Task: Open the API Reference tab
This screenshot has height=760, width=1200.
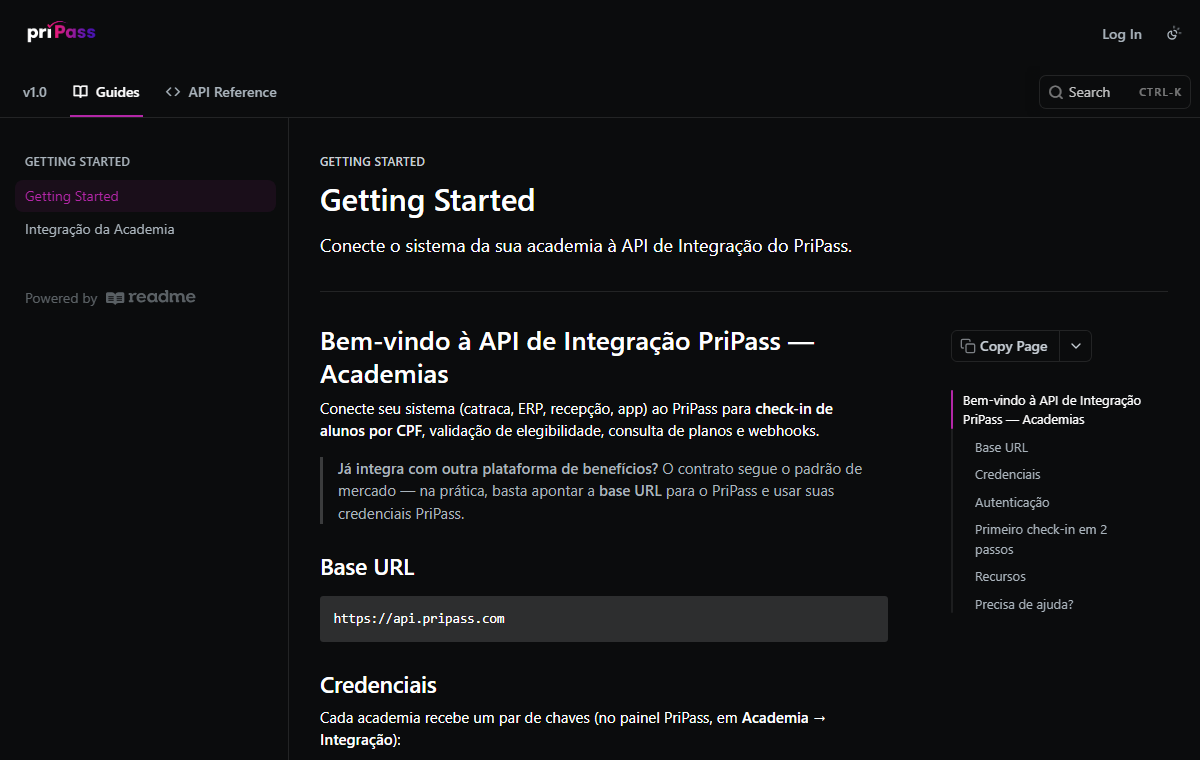Action: click(221, 92)
